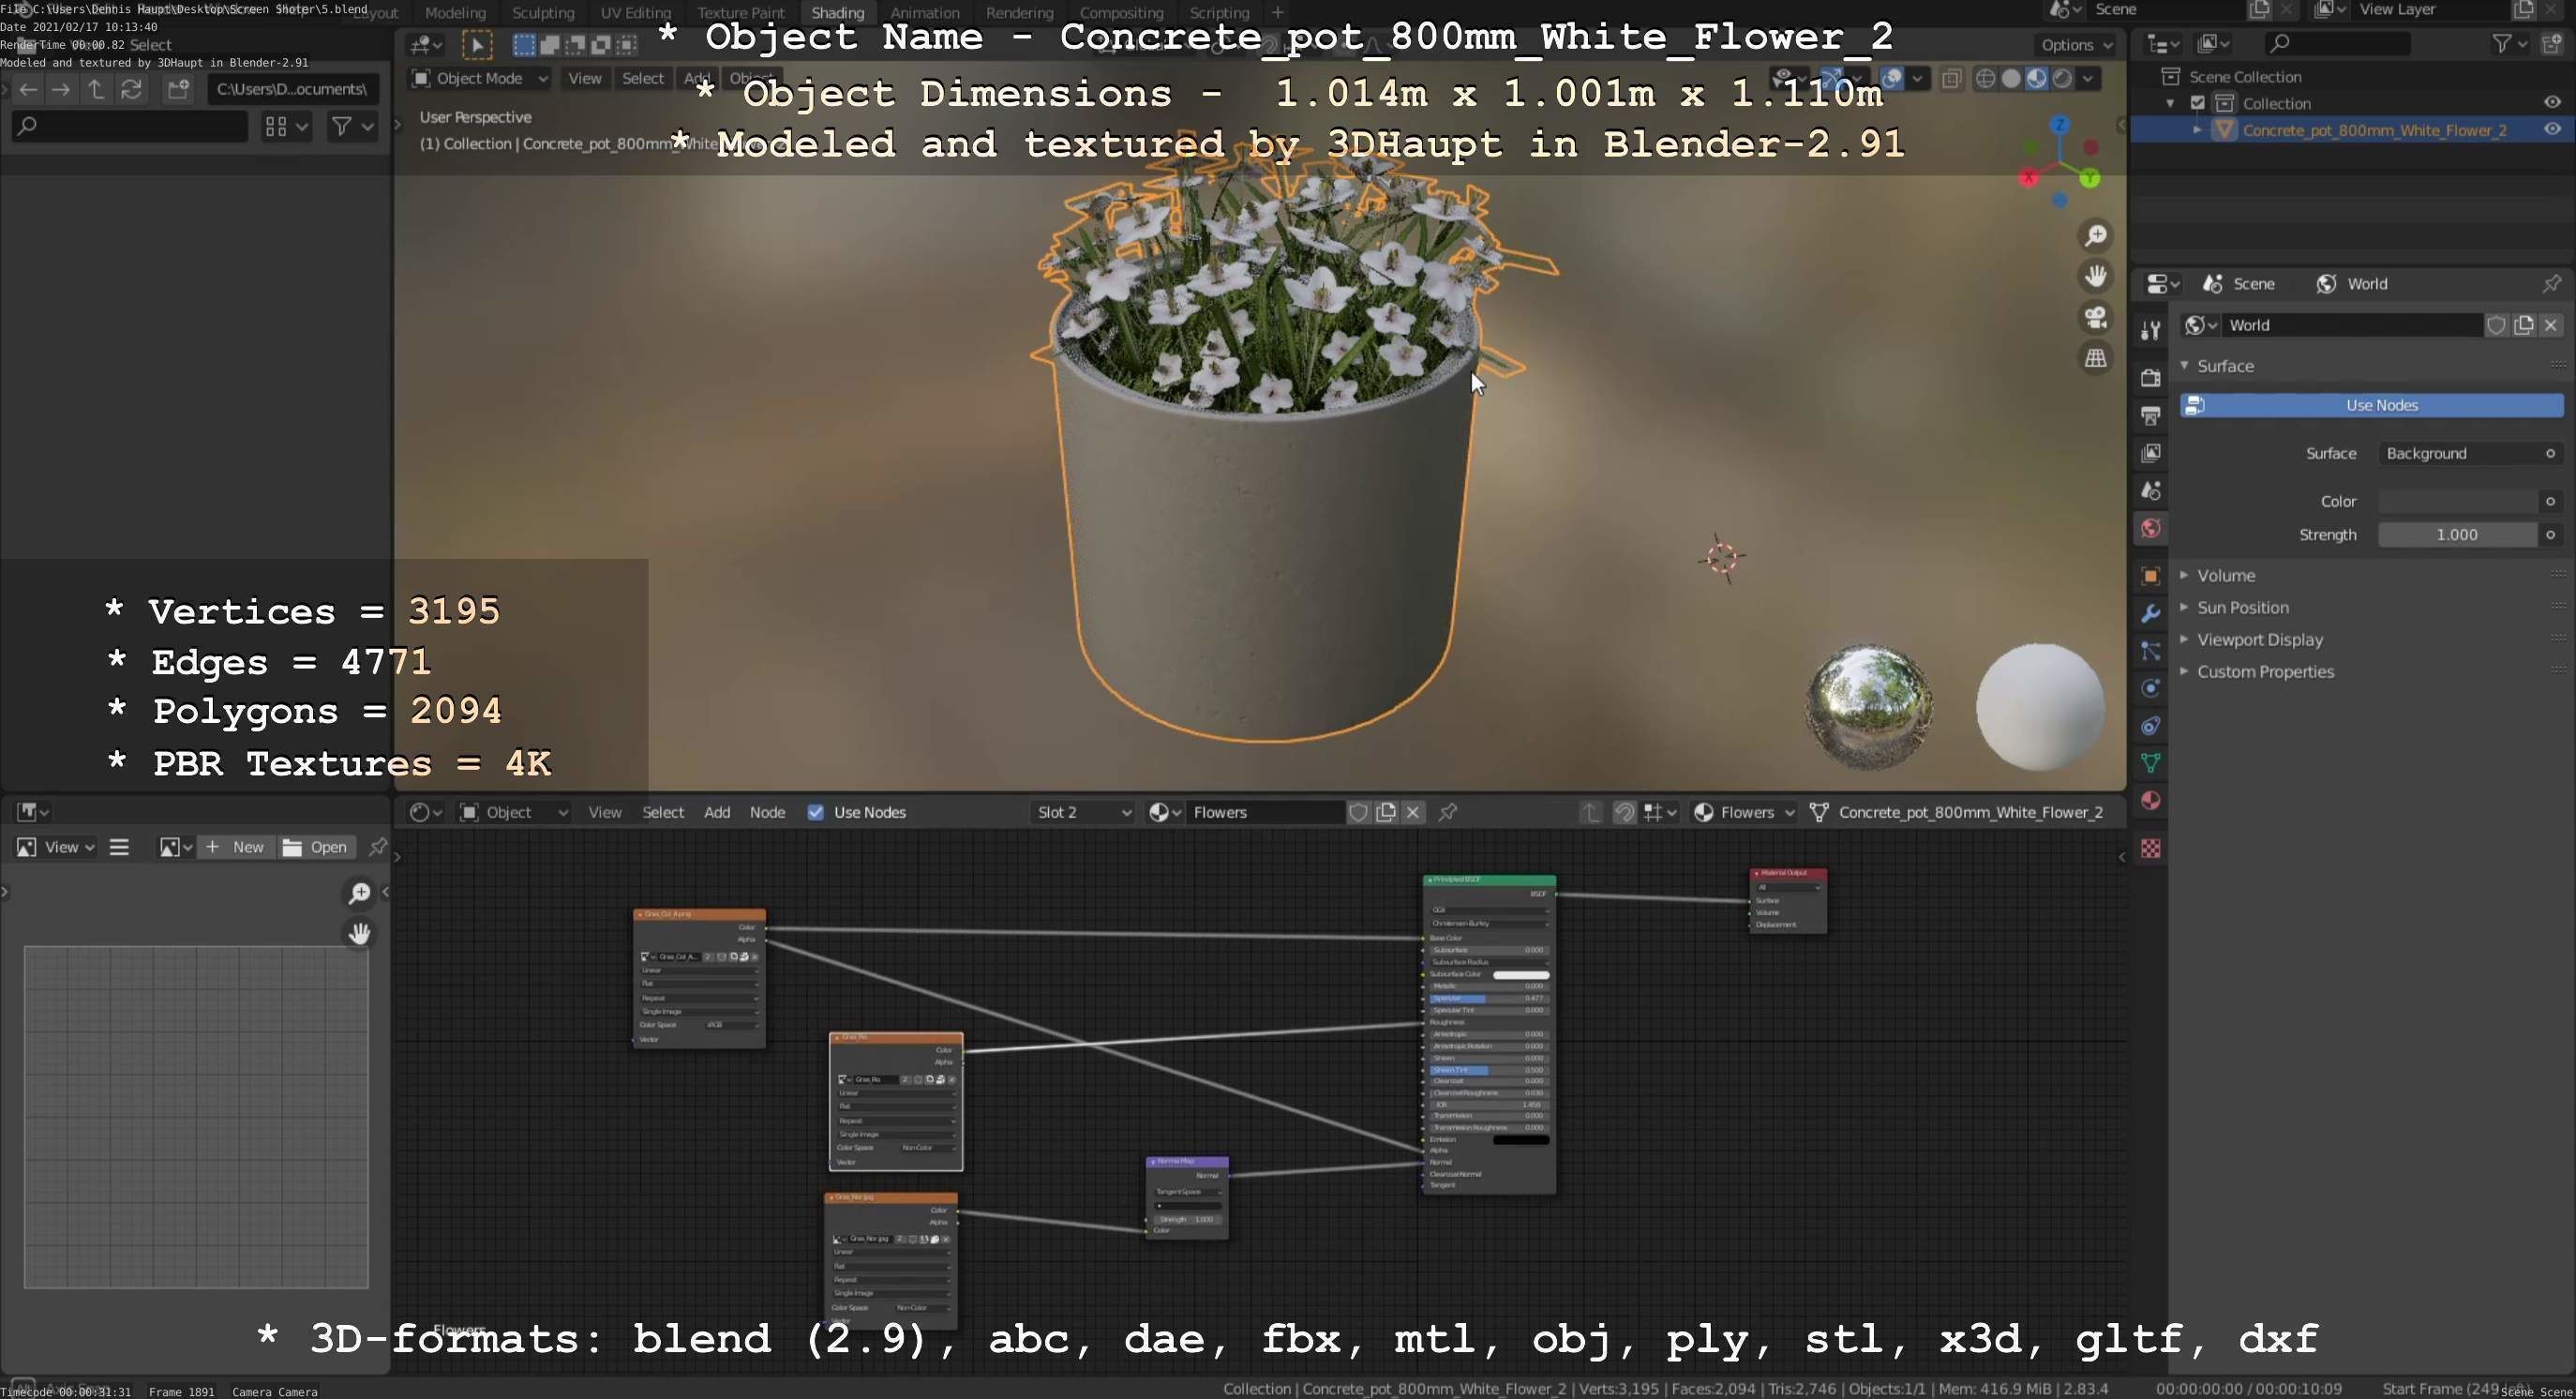Open the Modifier properties wrench tab
The width and height of the screenshot is (2576, 1399).
click(x=2150, y=613)
